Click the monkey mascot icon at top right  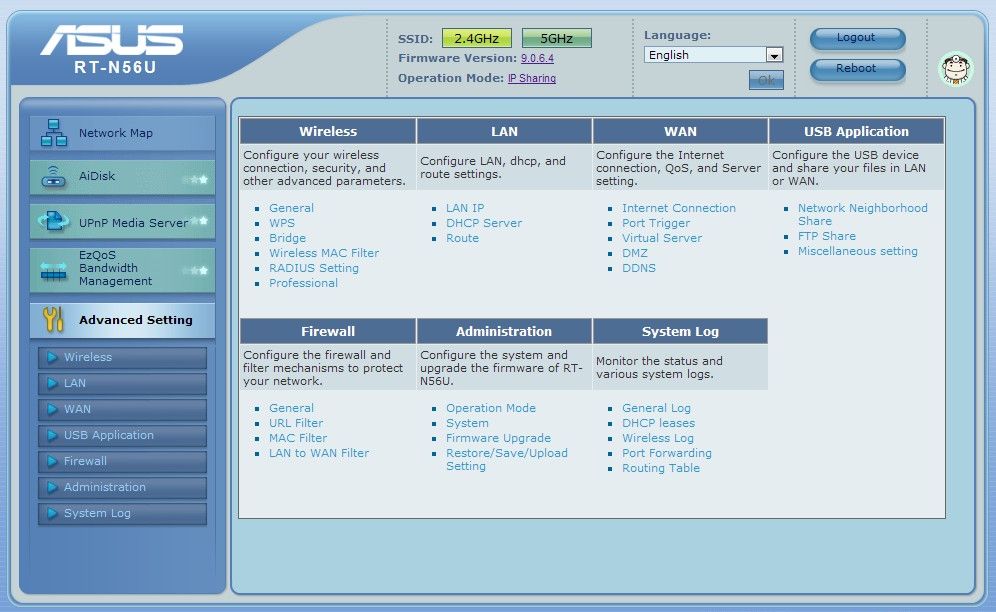[955, 69]
